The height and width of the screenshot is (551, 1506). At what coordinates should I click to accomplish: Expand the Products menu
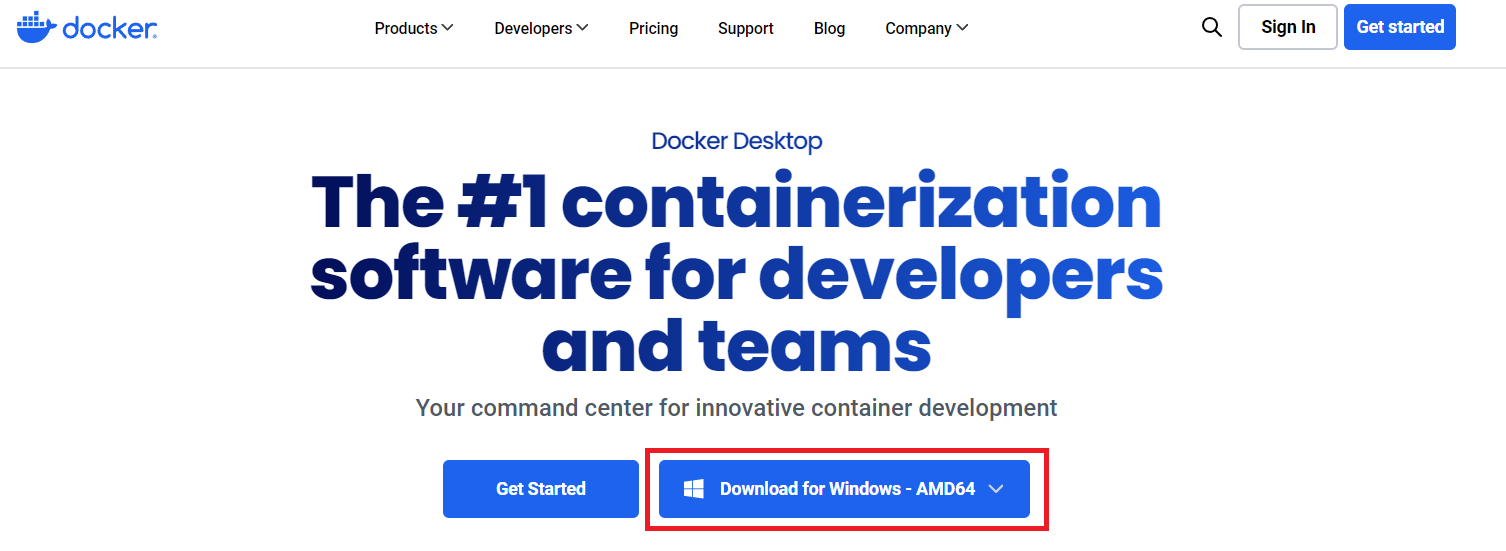point(414,28)
